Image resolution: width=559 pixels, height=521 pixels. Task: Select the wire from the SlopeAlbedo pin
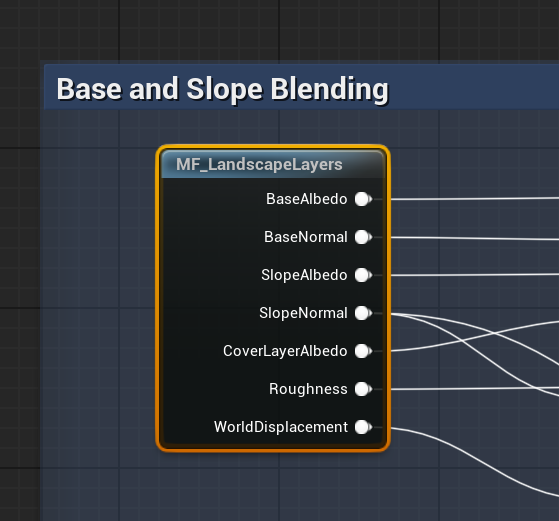(x=474, y=275)
